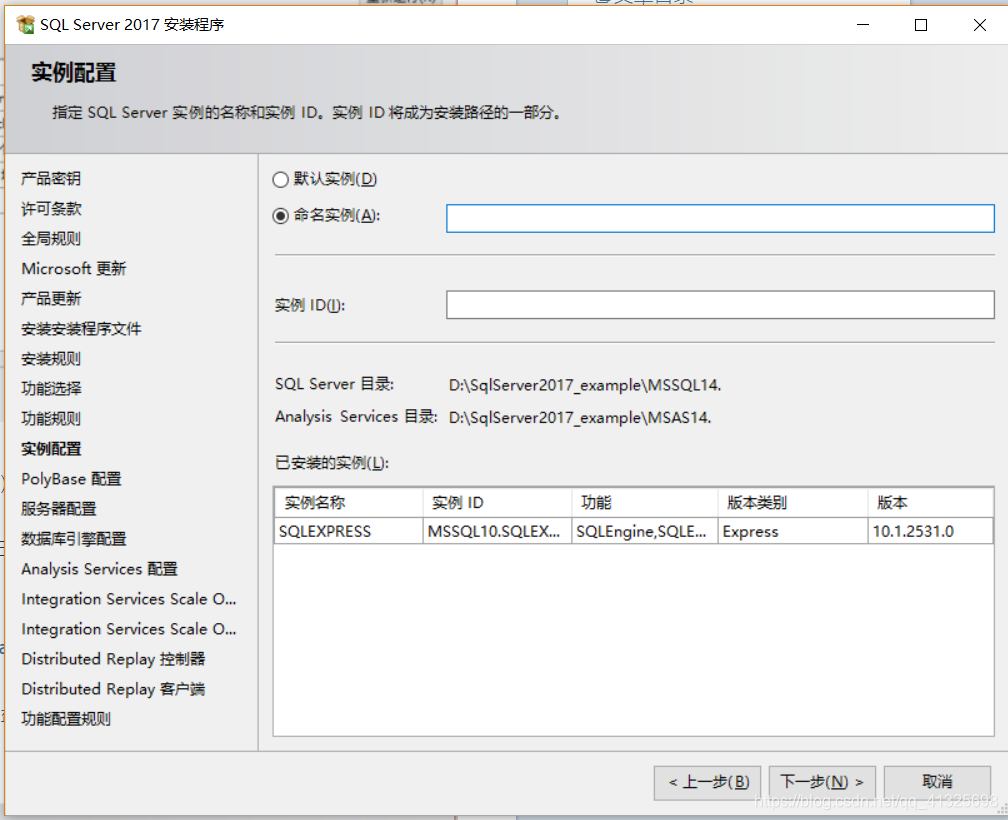Select the 服务器配置 sidebar step

coord(58,509)
